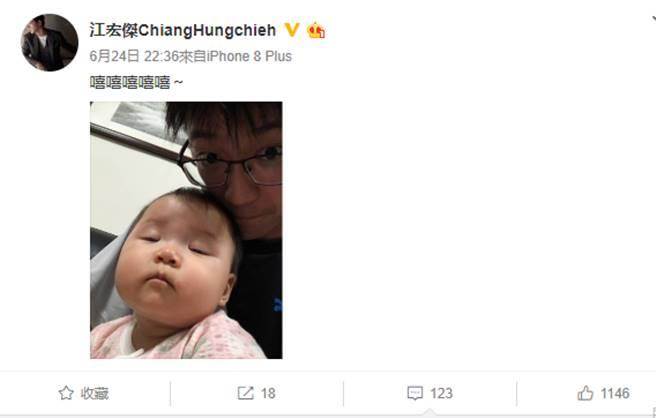The height and width of the screenshot is (418, 656).
Task: Expand the post options chevron at top right
Action: (x=653, y=19)
